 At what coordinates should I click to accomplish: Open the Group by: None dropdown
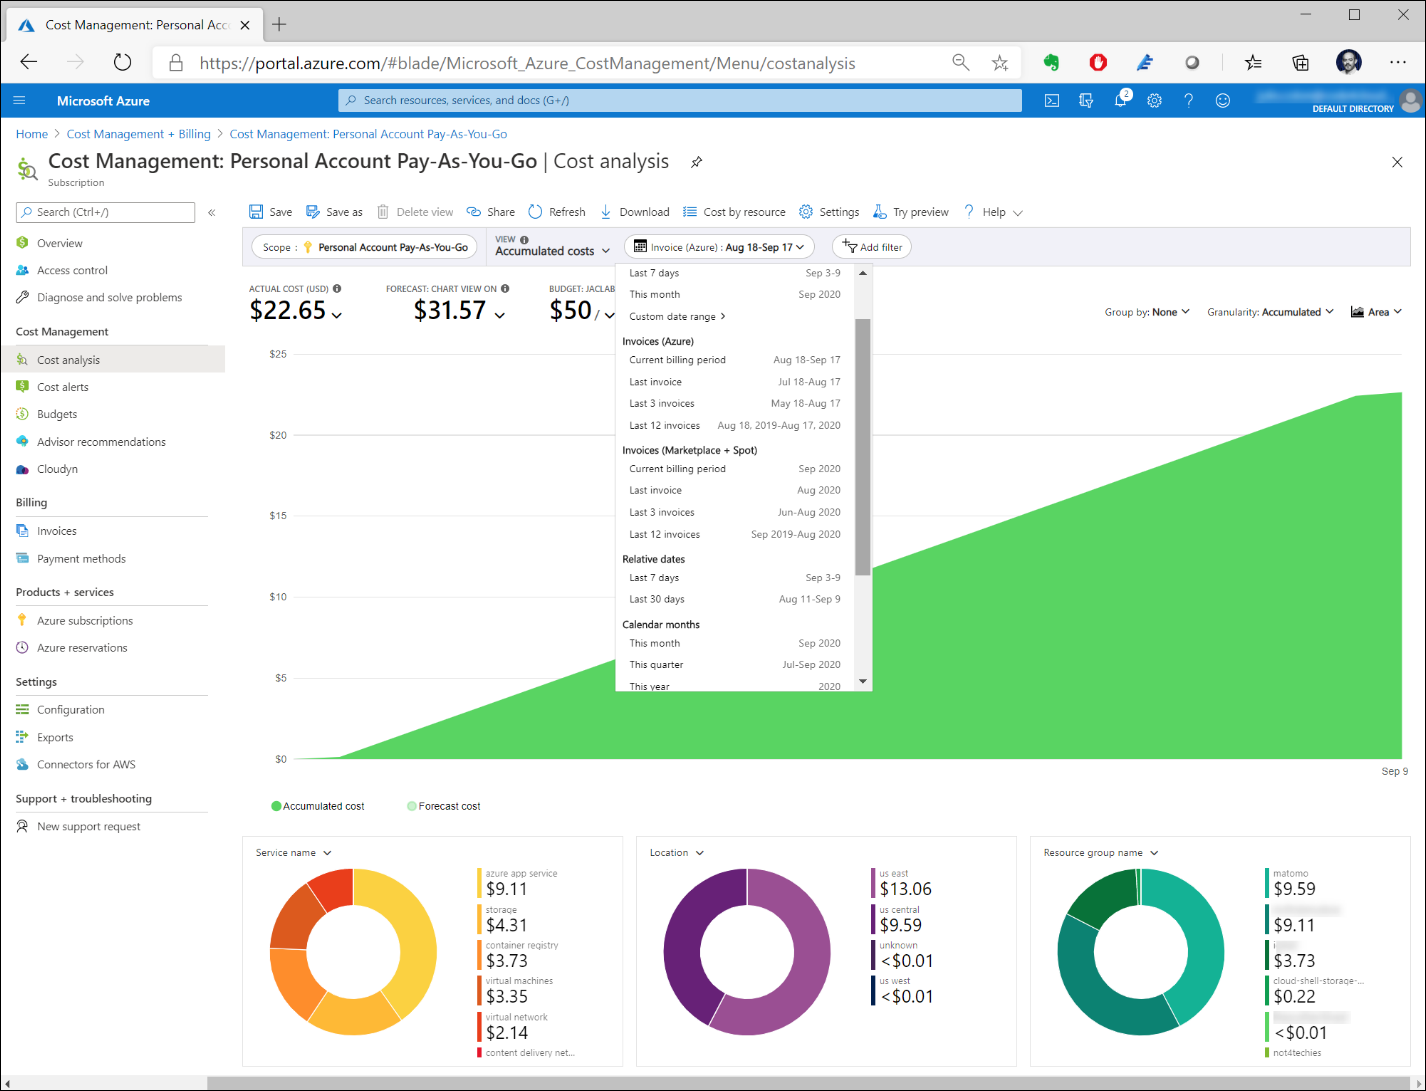(1147, 312)
